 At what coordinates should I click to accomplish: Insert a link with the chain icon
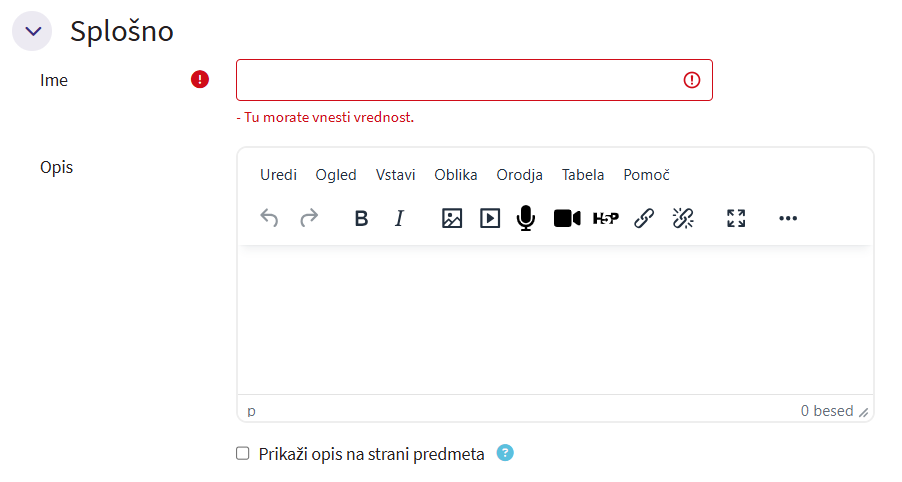pyautogui.click(x=644, y=218)
